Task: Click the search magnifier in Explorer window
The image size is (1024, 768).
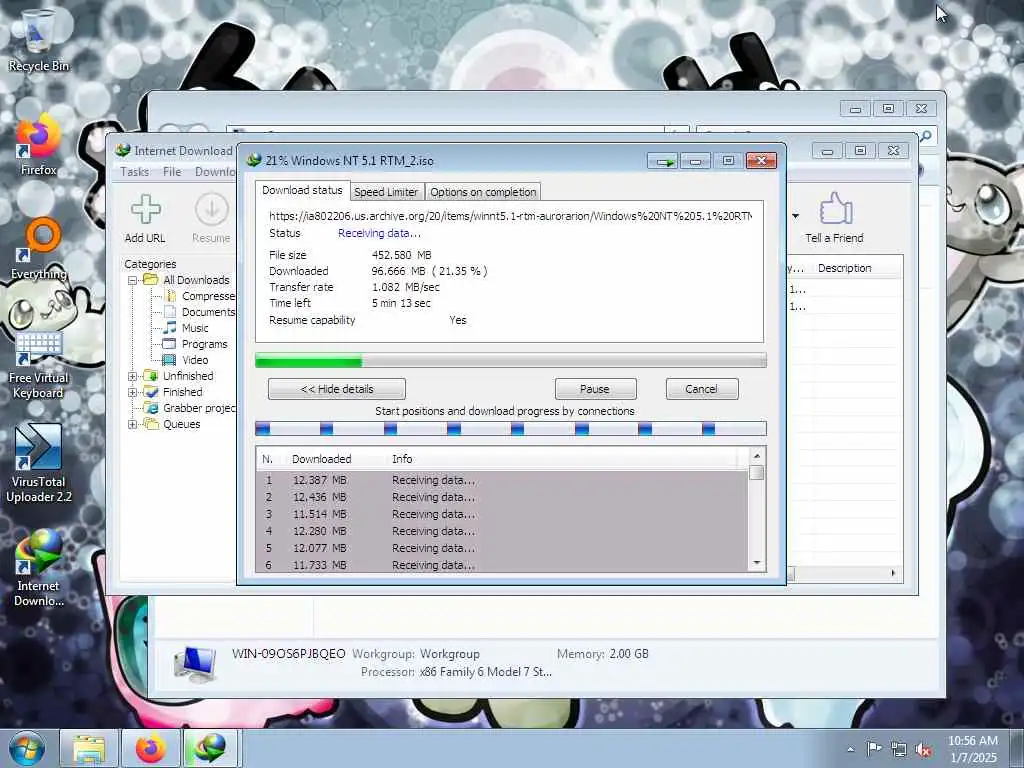Action: (x=926, y=136)
